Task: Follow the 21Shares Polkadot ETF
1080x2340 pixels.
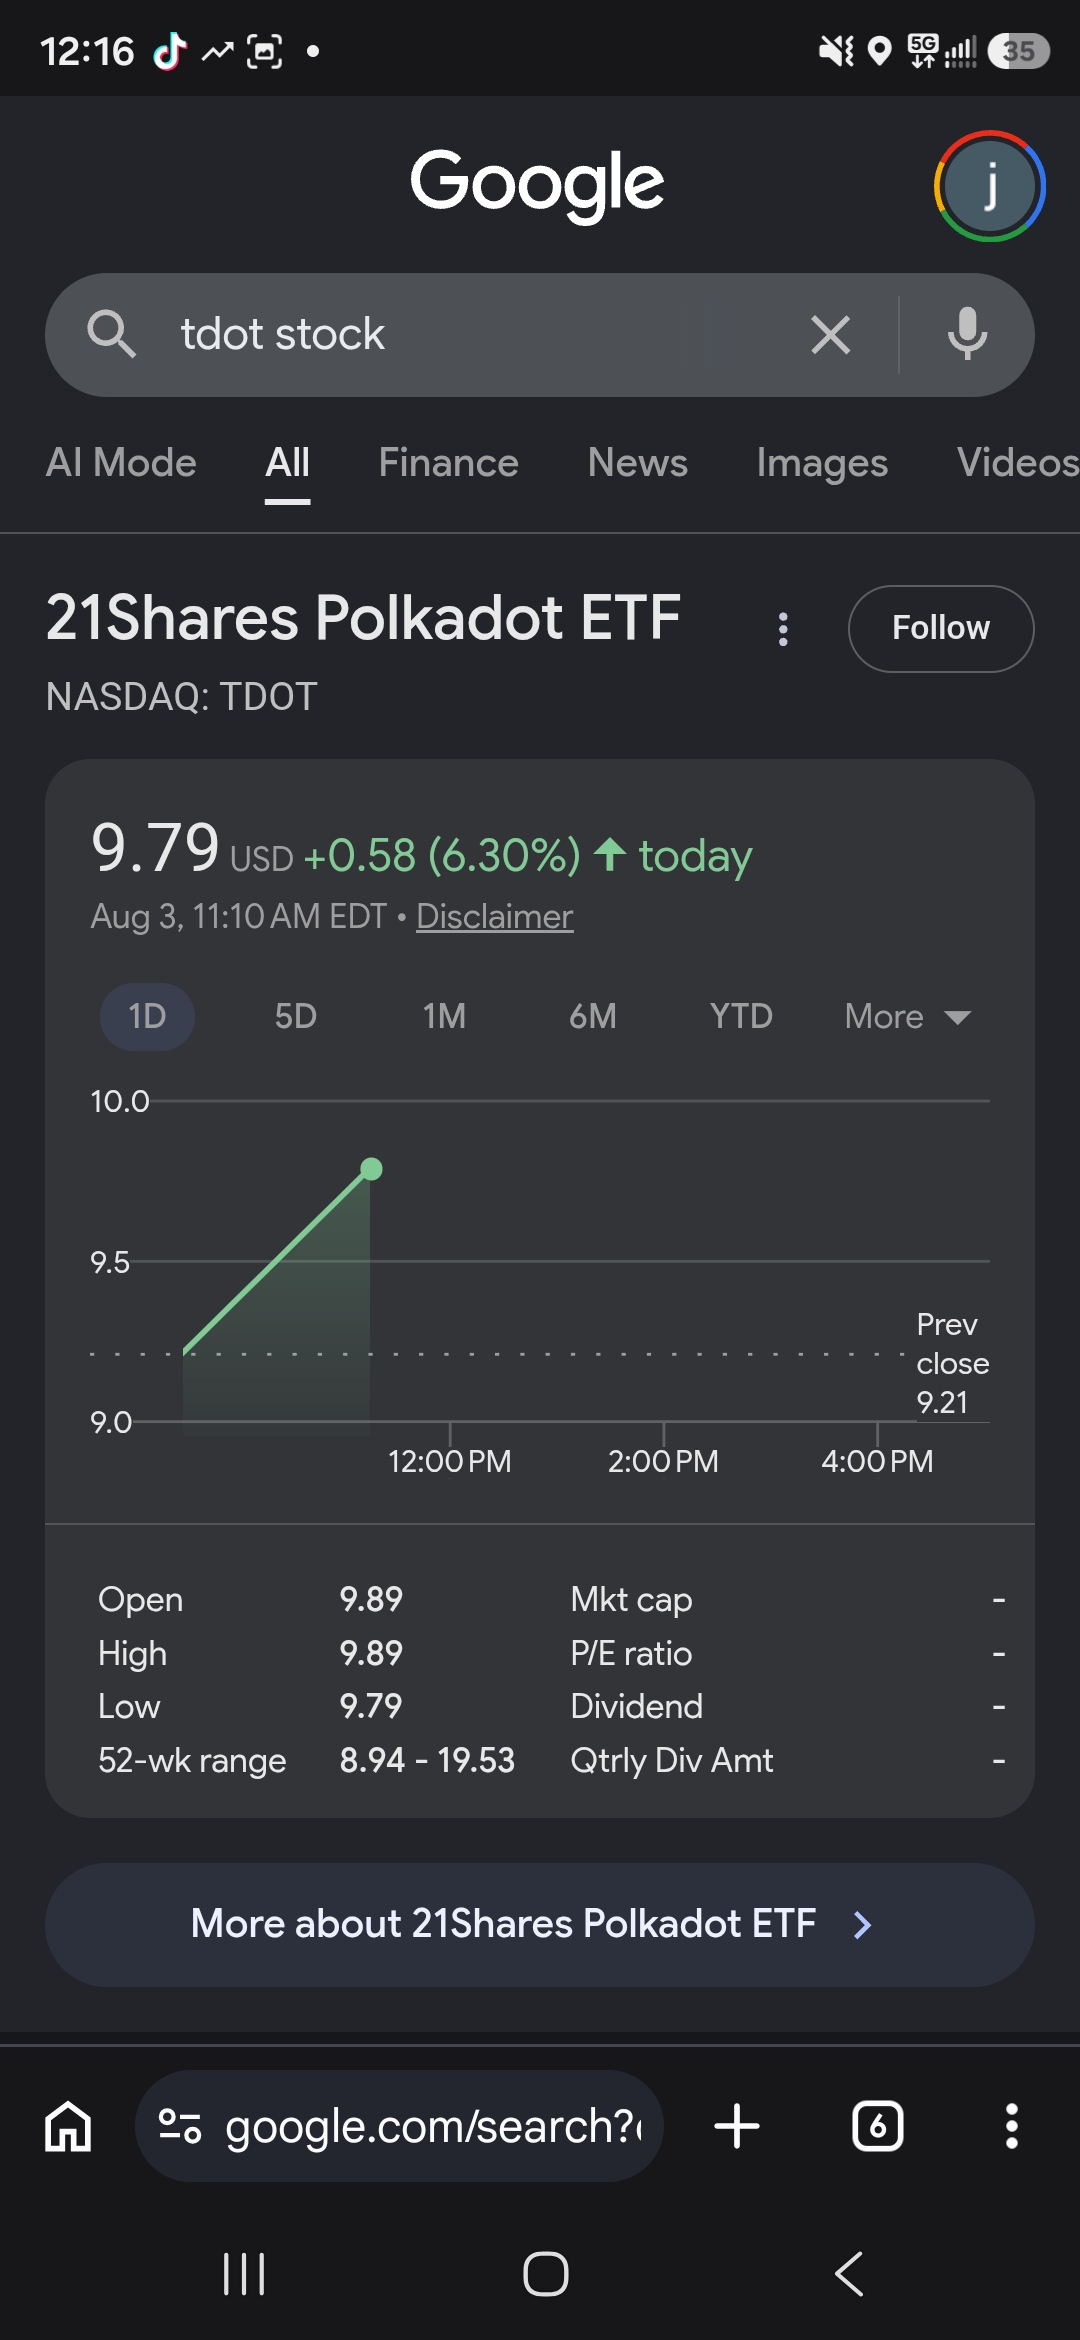Action: coord(941,629)
